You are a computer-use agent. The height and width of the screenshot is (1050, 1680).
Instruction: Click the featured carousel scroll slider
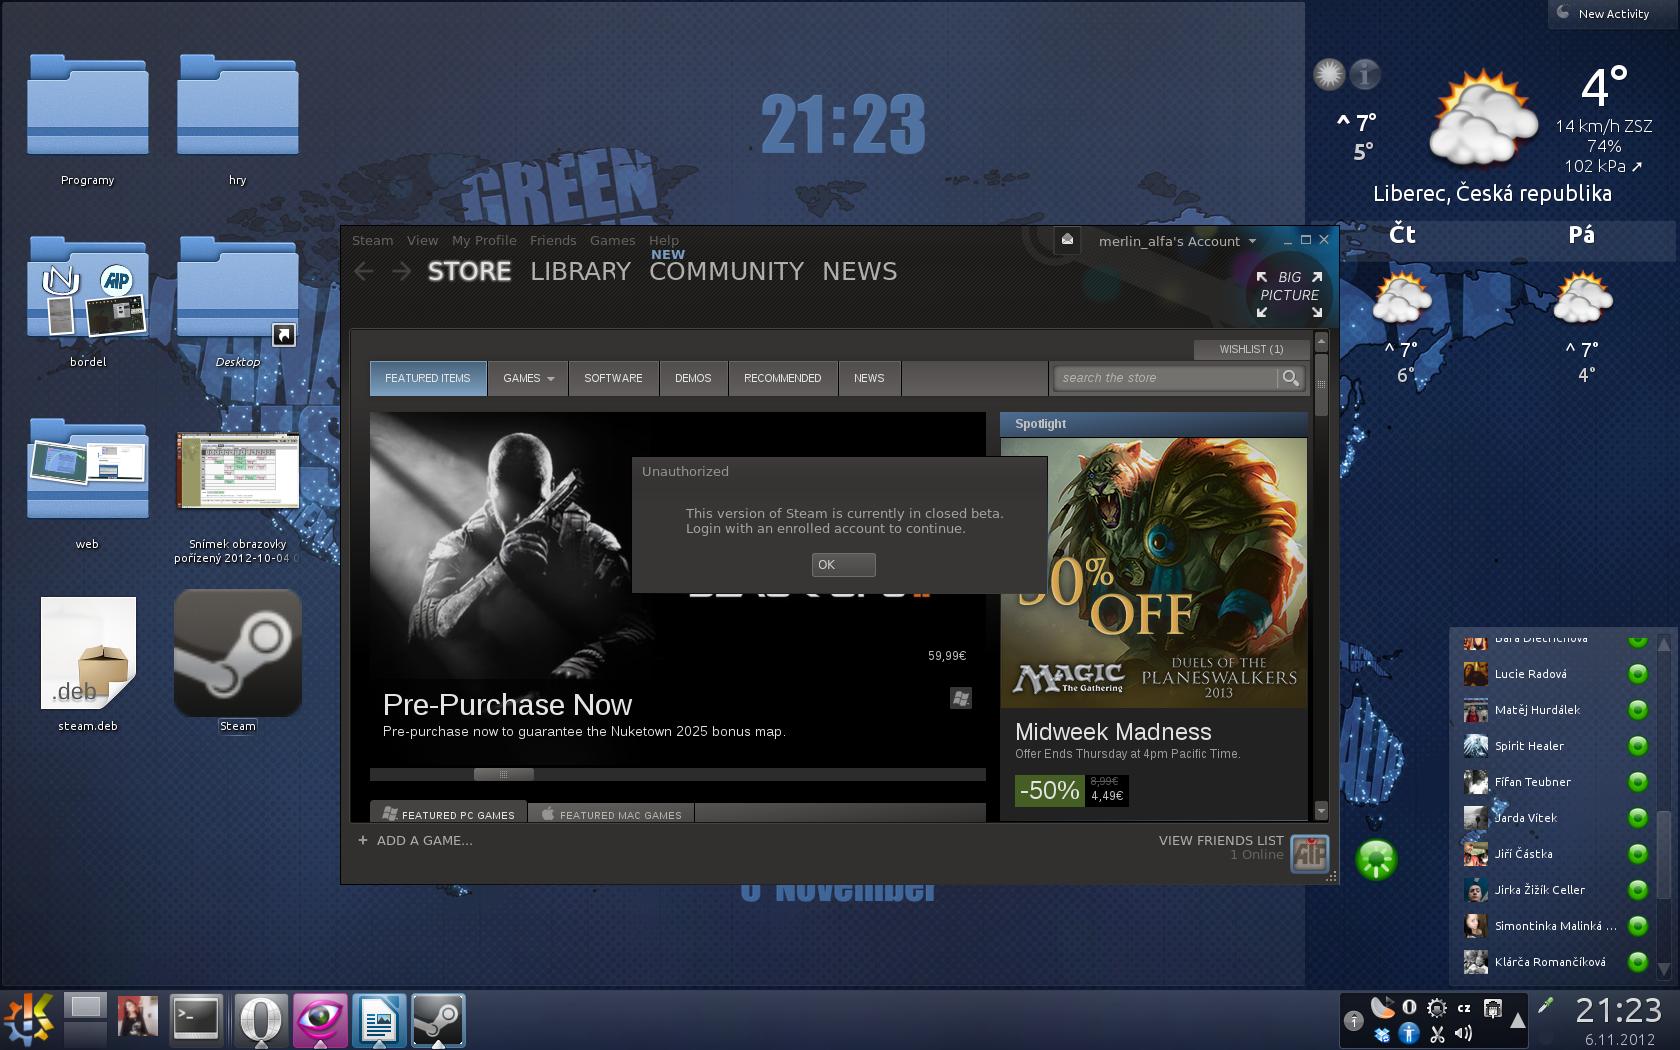503,774
